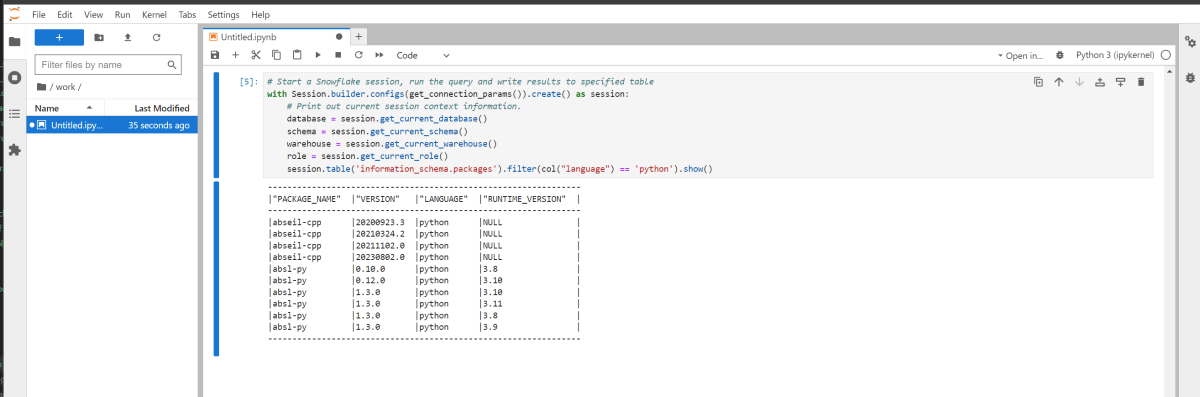Image resolution: width=1200 pixels, height=397 pixels.
Task: Duplicate the cell from the cell toolbar
Action: 1038,82
